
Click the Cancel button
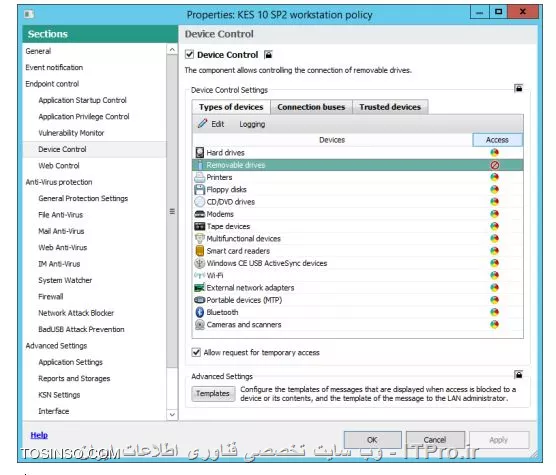click(x=435, y=440)
